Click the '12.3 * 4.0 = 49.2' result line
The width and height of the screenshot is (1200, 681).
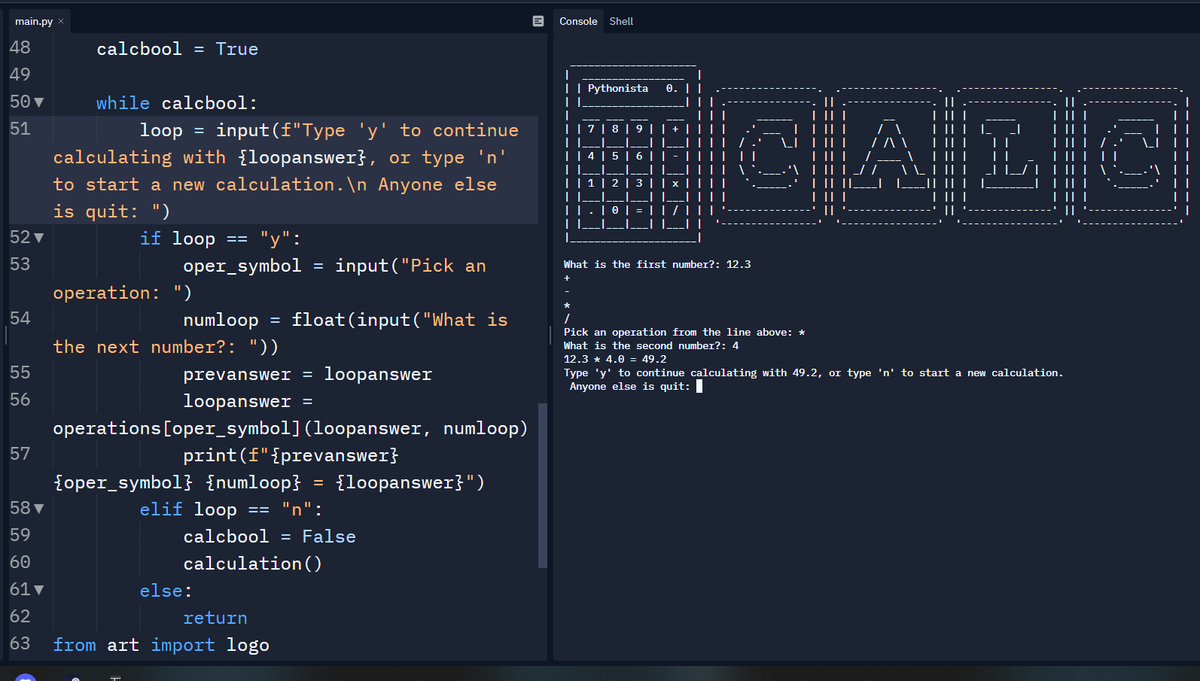click(x=615, y=359)
